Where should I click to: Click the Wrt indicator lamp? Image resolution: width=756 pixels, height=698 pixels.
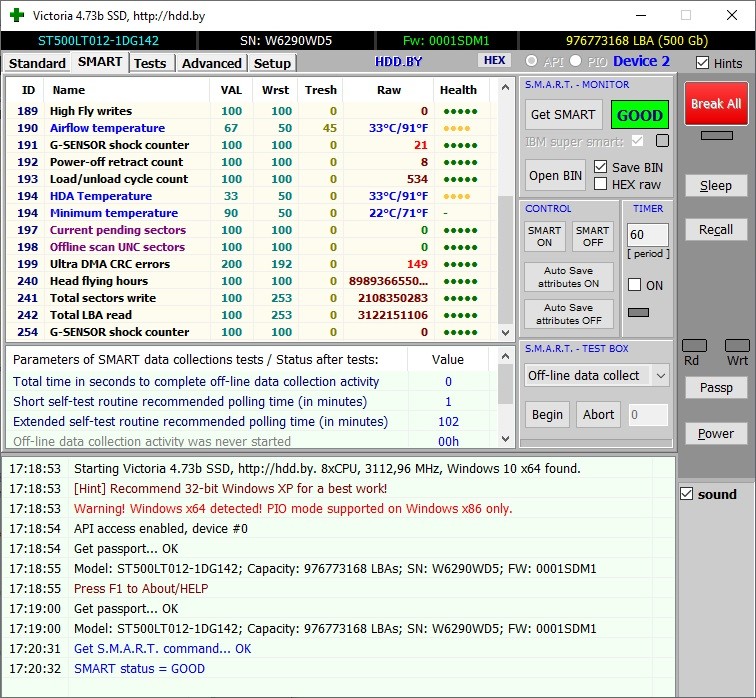(737, 345)
